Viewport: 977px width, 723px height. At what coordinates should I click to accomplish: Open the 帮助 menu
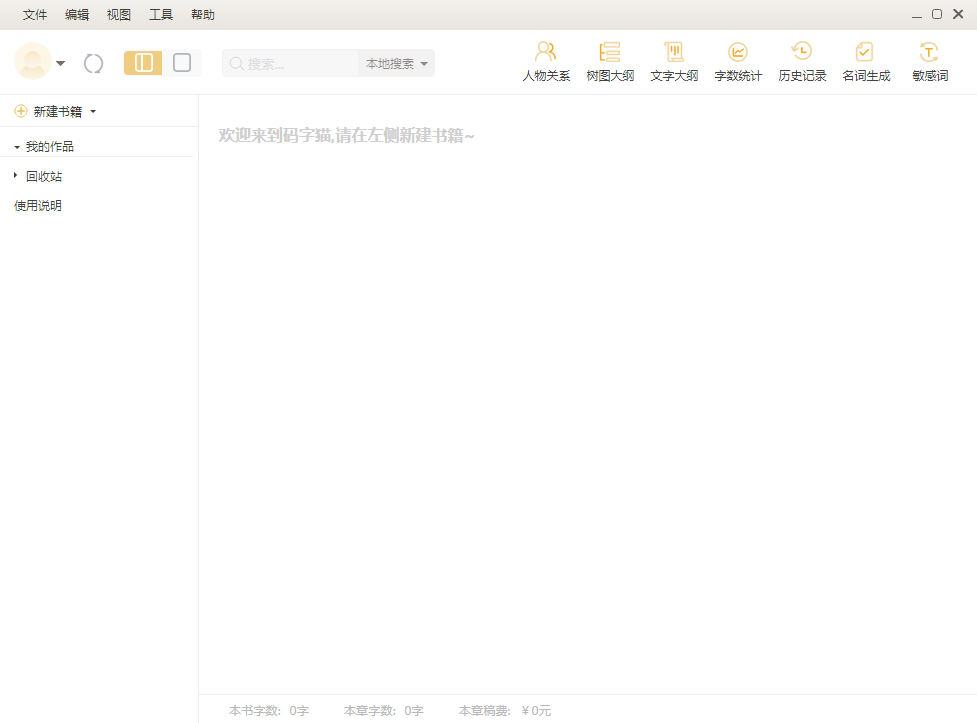pyautogui.click(x=203, y=14)
